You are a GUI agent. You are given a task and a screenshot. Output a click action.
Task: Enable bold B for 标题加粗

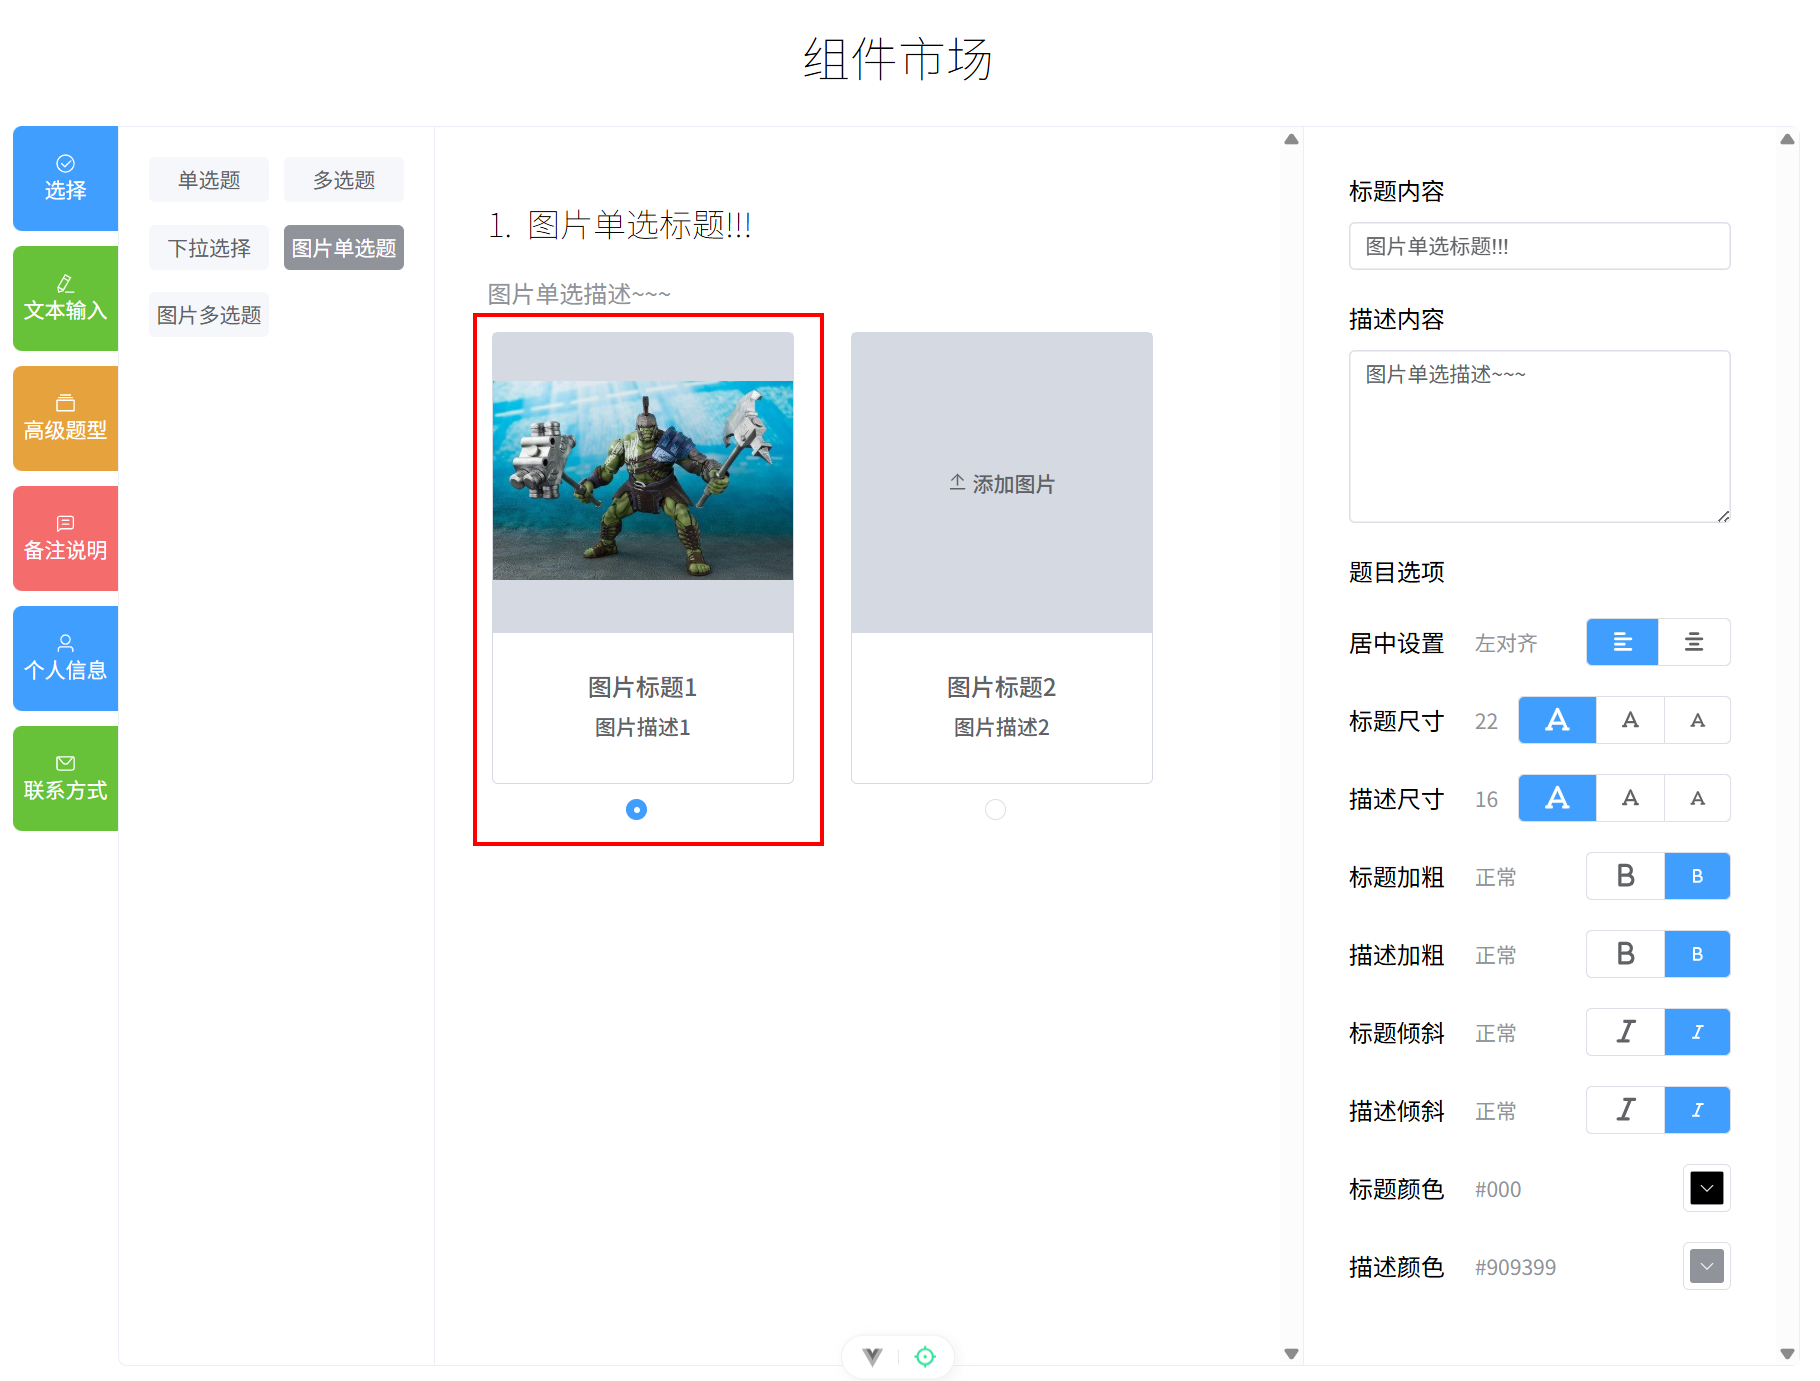[1626, 876]
